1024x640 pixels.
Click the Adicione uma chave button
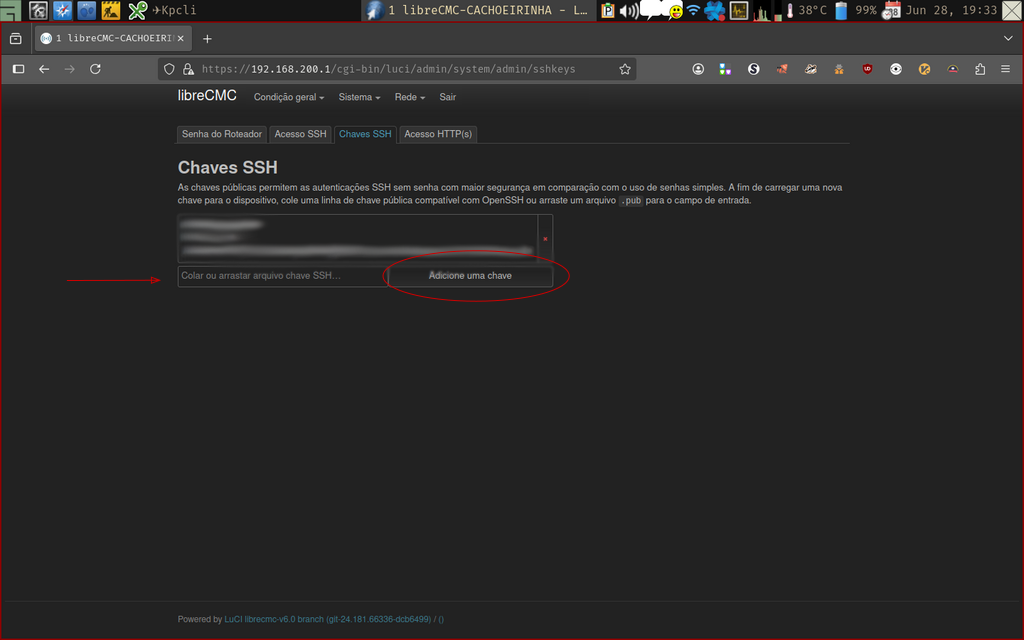tap(470, 276)
